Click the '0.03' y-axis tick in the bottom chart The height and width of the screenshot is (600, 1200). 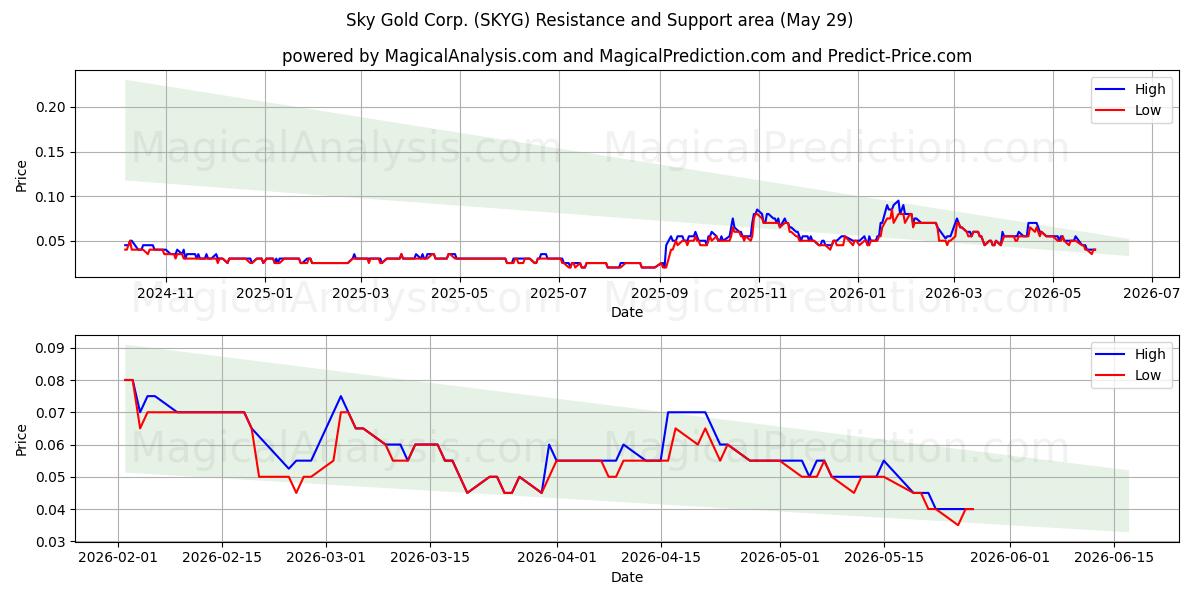tap(50, 542)
